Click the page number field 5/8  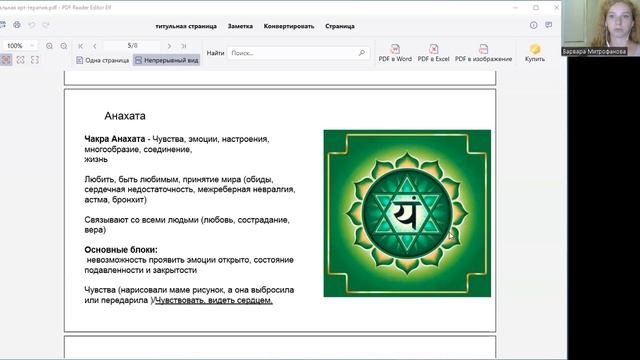132,46
